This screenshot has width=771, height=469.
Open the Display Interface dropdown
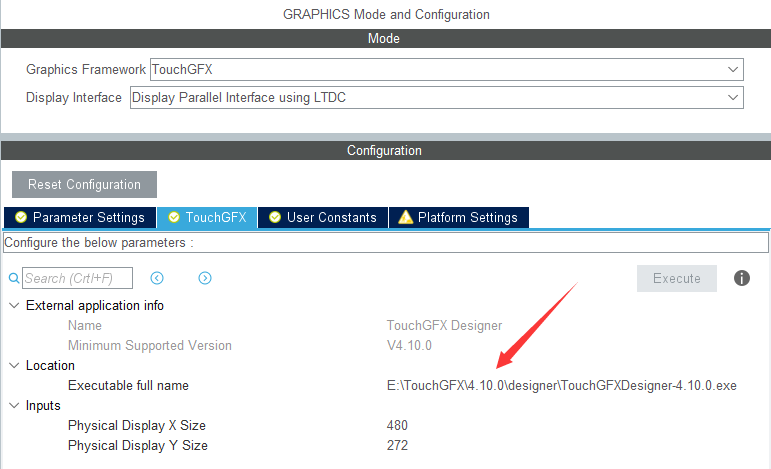[x=437, y=97]
